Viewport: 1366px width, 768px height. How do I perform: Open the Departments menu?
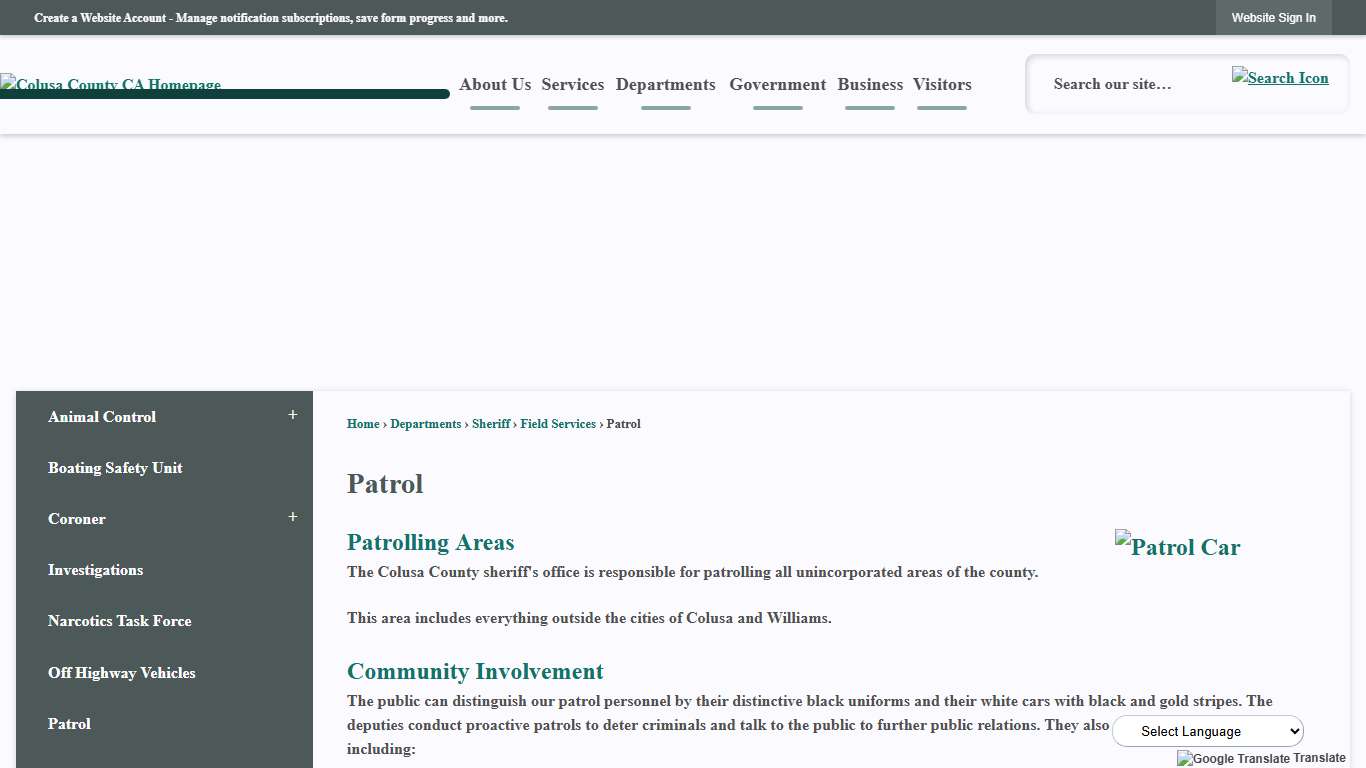pyautogui.click(x=665, y=84)
